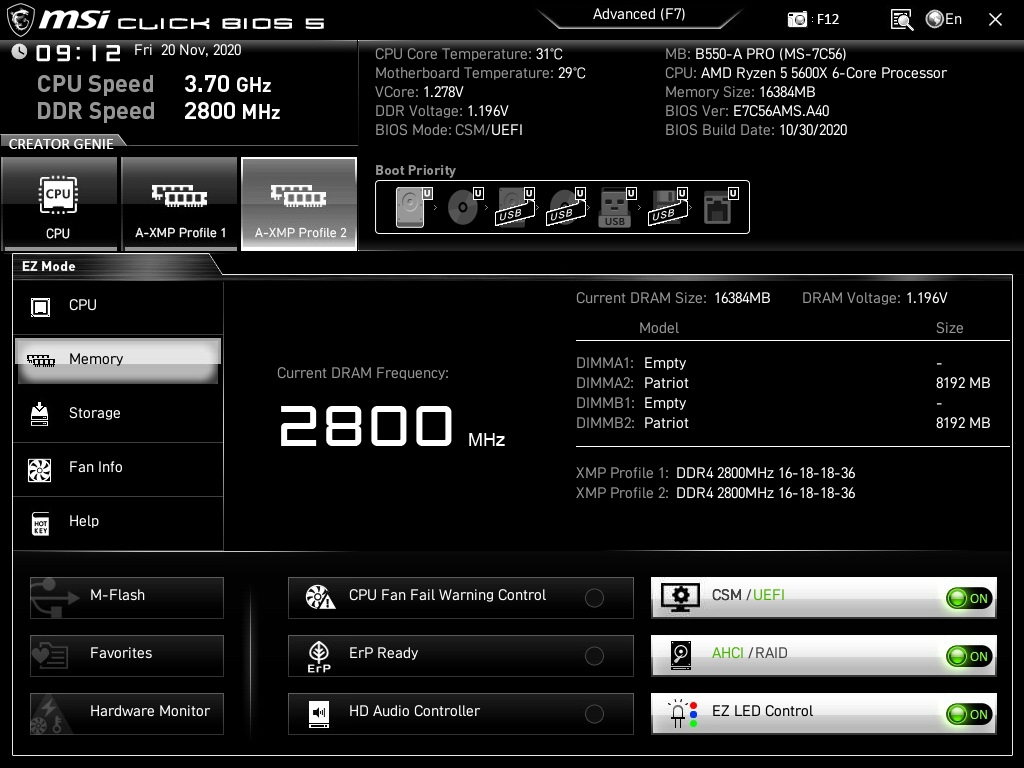Click the HD Audio speaker icon
Screen dimensions: 1024x768
pyautogui.click(x=319, y=714)
